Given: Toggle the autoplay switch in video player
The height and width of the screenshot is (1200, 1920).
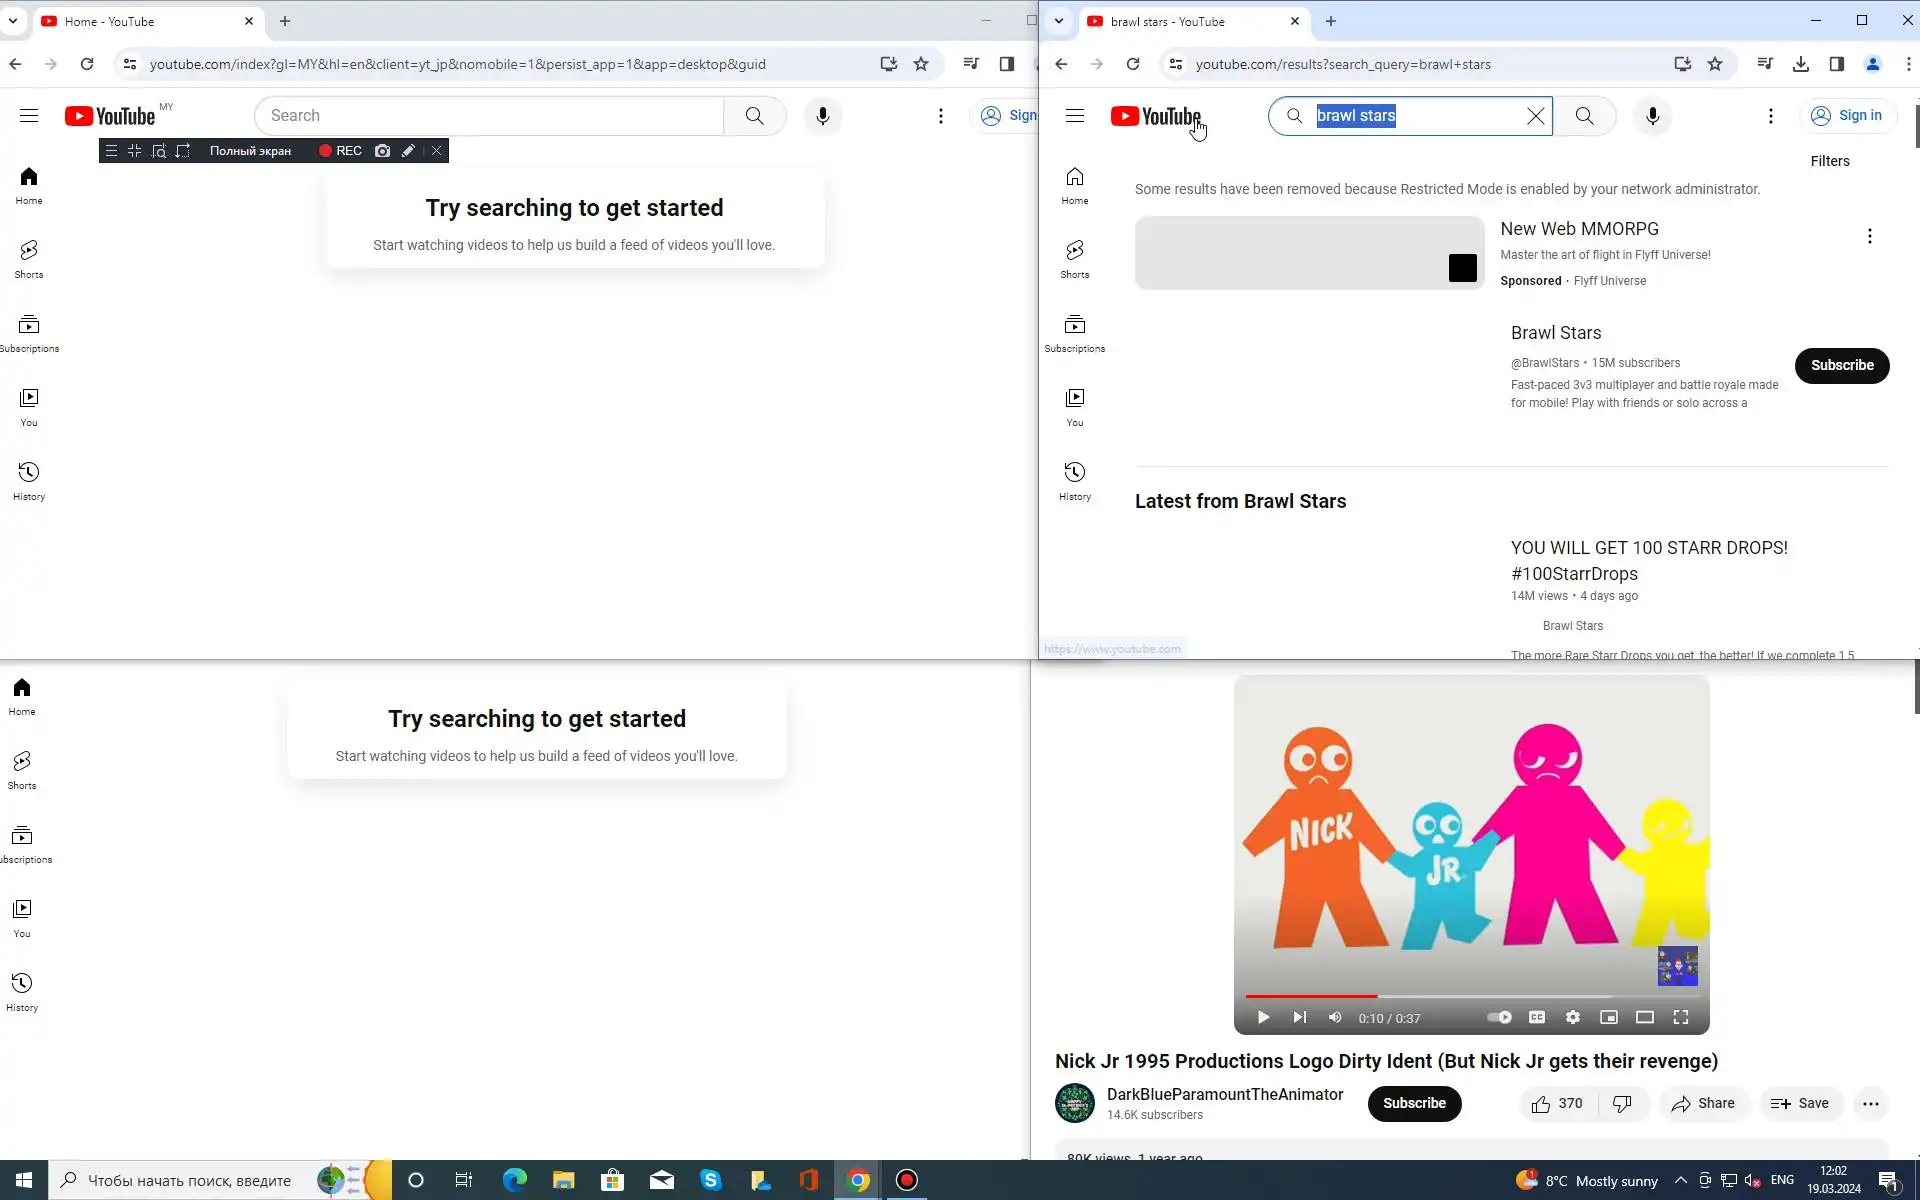Looking at the screenshot, I should tap(1499, 1017).
